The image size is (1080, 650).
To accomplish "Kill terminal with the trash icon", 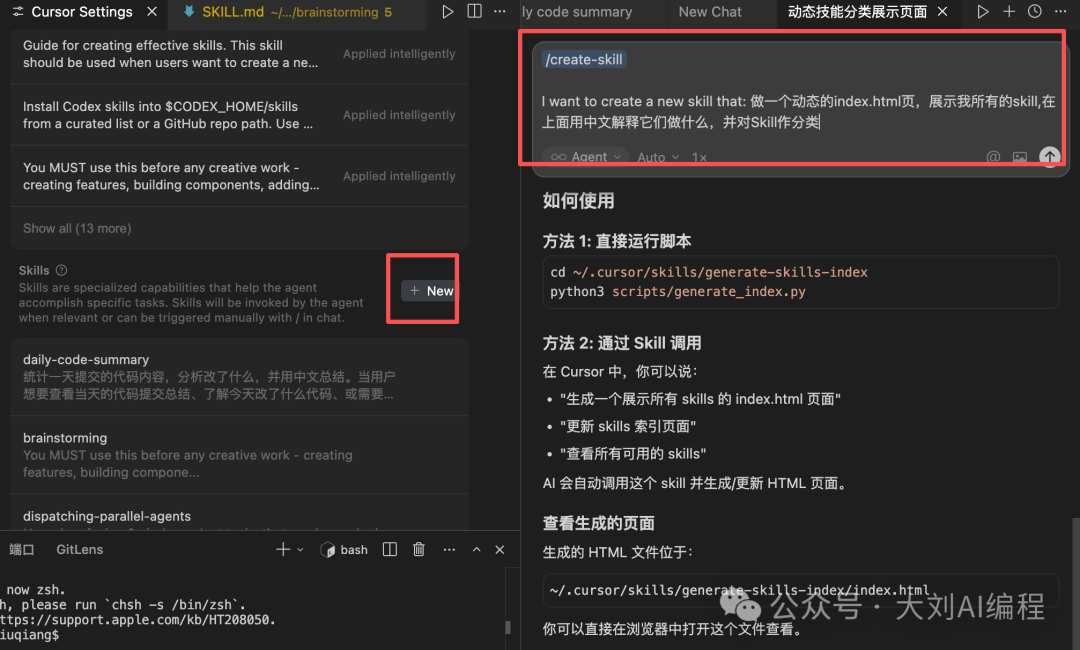I will click(419, 549).
